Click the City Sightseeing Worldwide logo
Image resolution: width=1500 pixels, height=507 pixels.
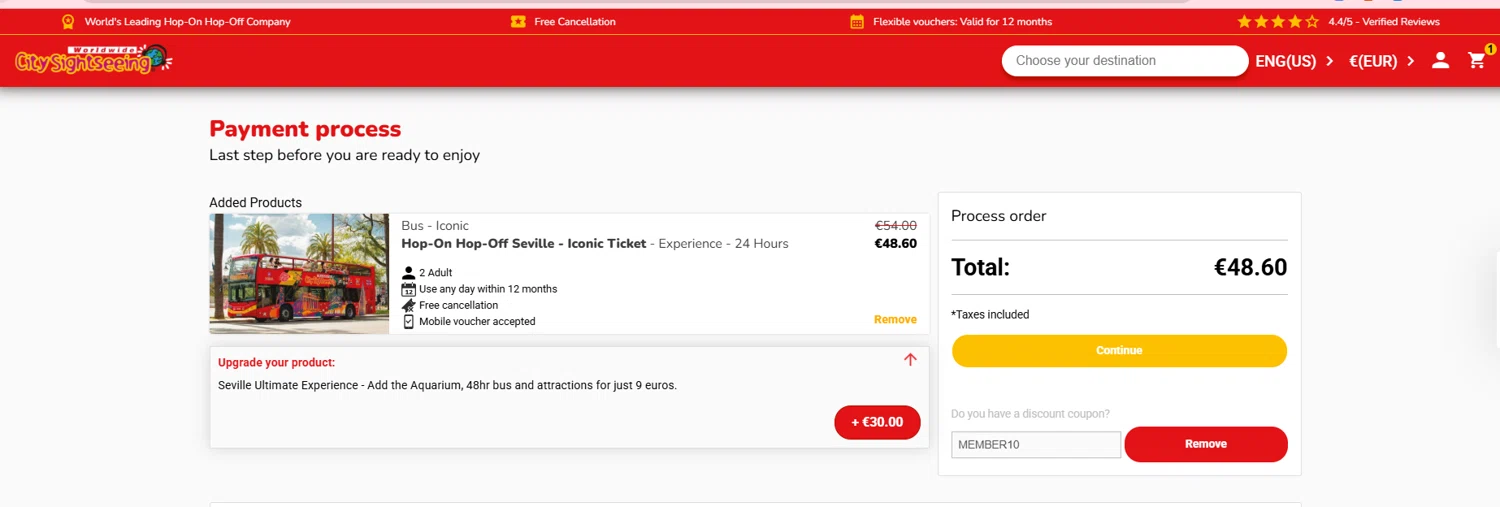pos(94,60)
